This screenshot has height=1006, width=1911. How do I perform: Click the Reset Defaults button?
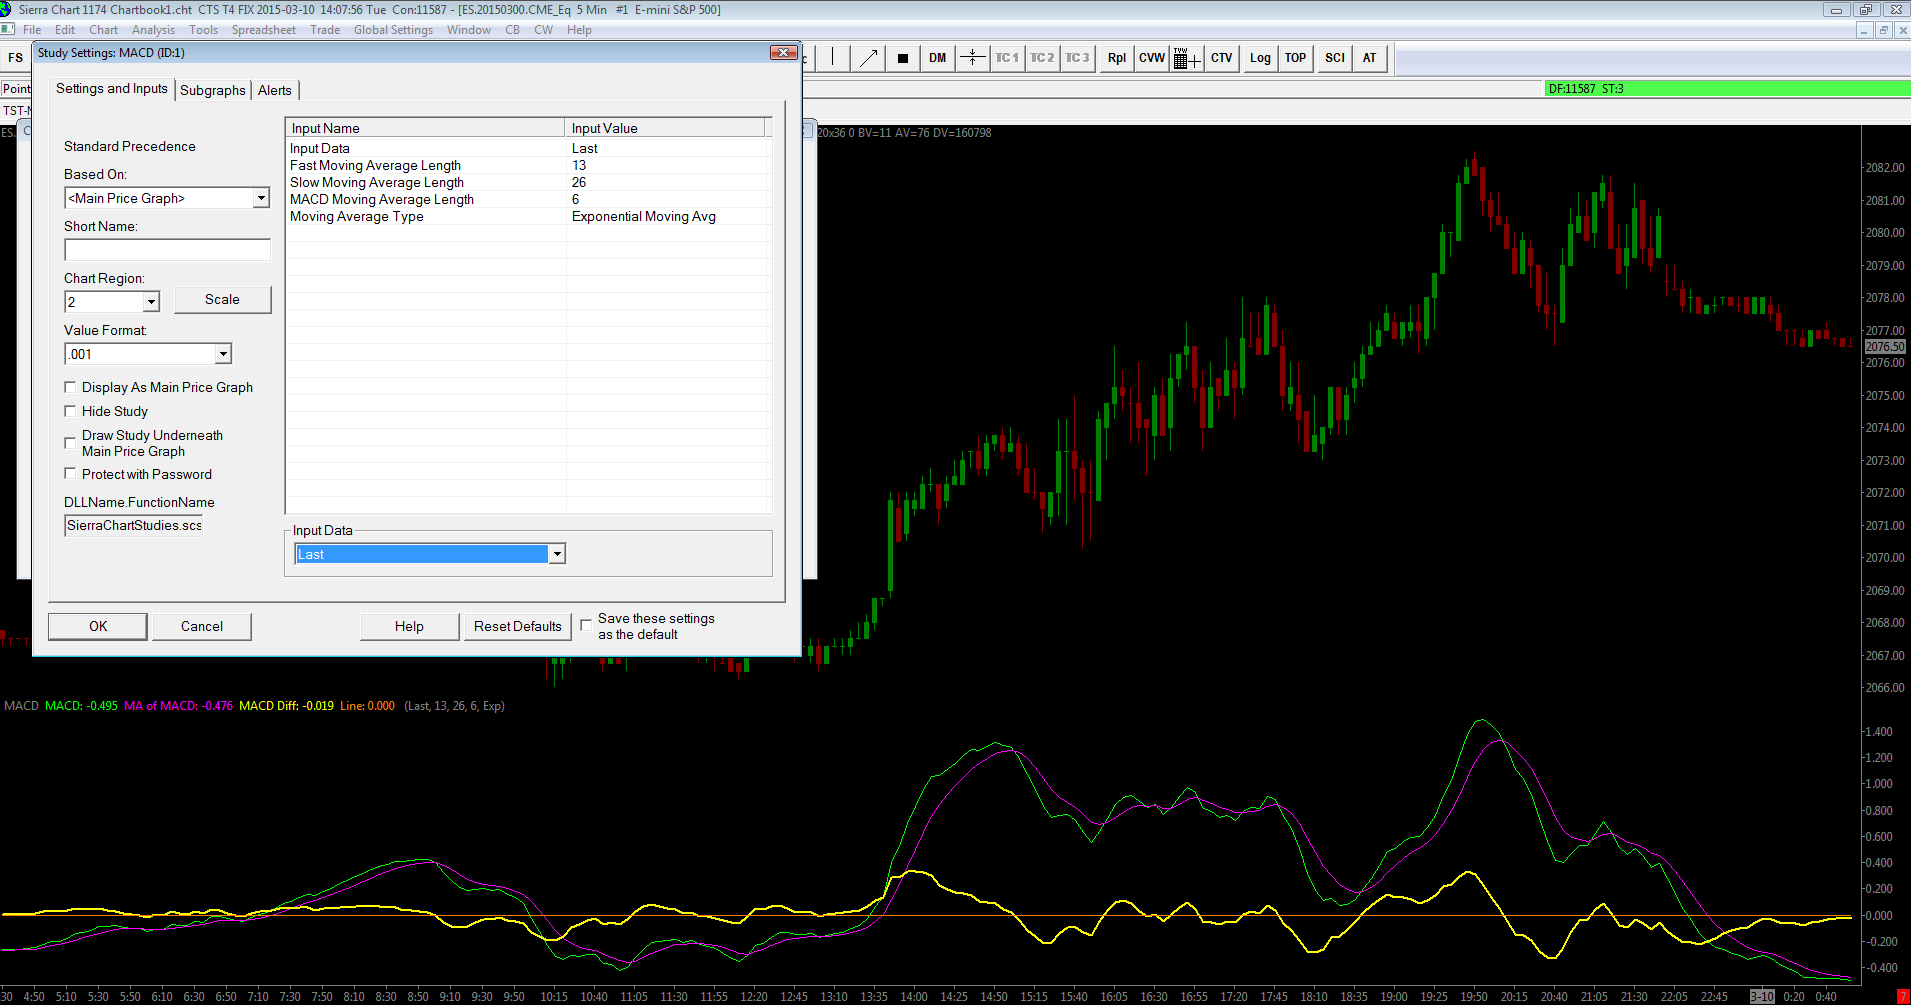tap(518, 626)
